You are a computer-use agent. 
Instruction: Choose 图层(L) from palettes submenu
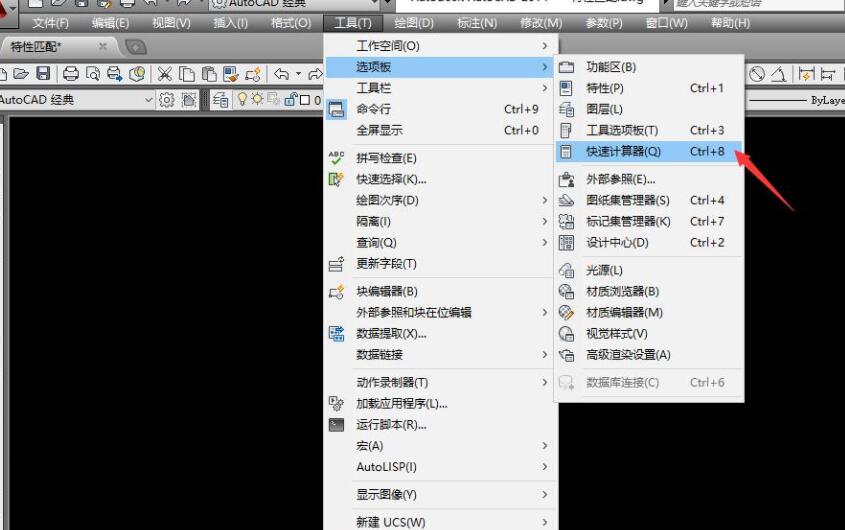click(x=649, y=109)
